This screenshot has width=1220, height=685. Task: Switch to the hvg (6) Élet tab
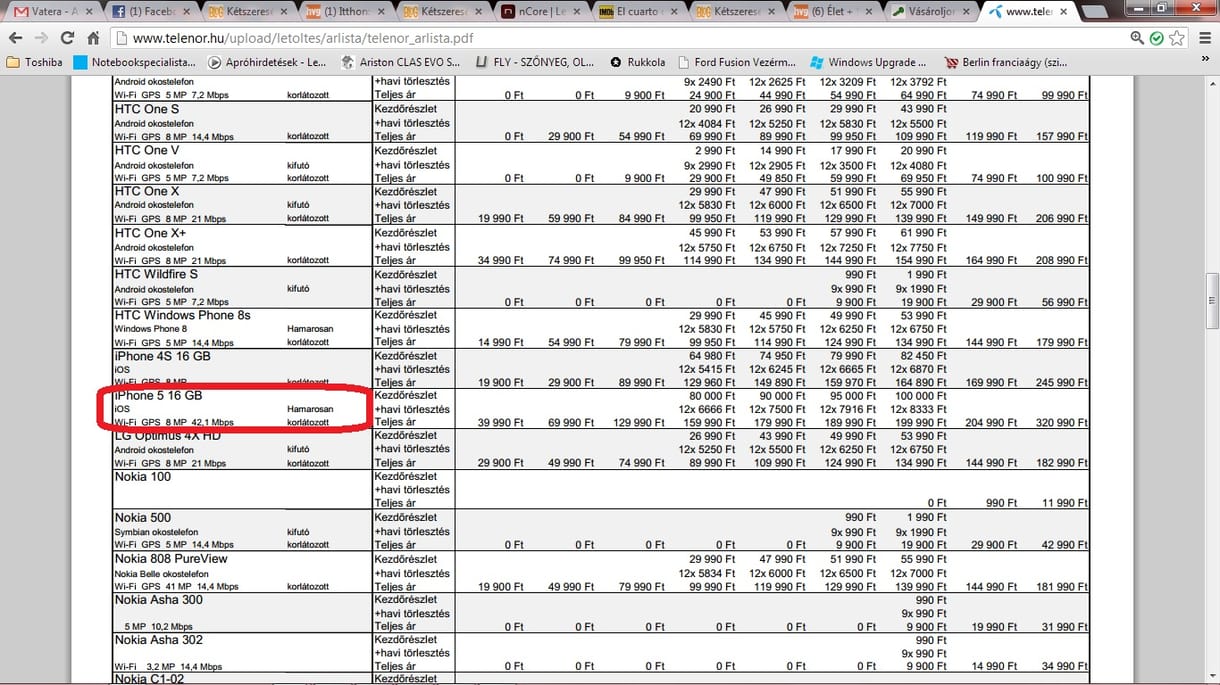(x=832, y=12)
